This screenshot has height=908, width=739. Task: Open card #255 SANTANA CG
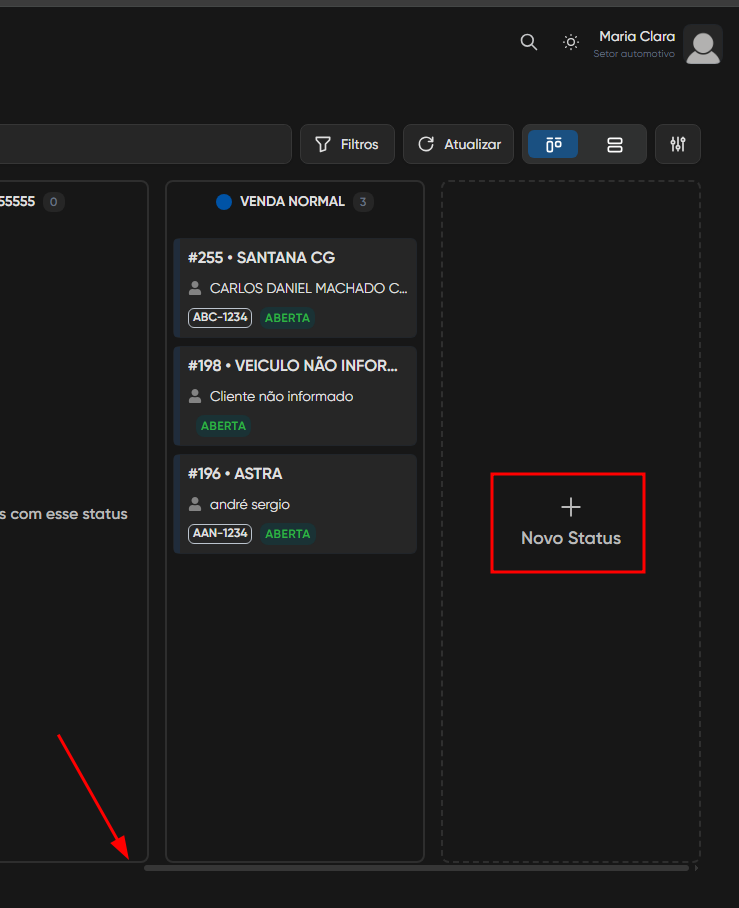click(x=295, y=288)
